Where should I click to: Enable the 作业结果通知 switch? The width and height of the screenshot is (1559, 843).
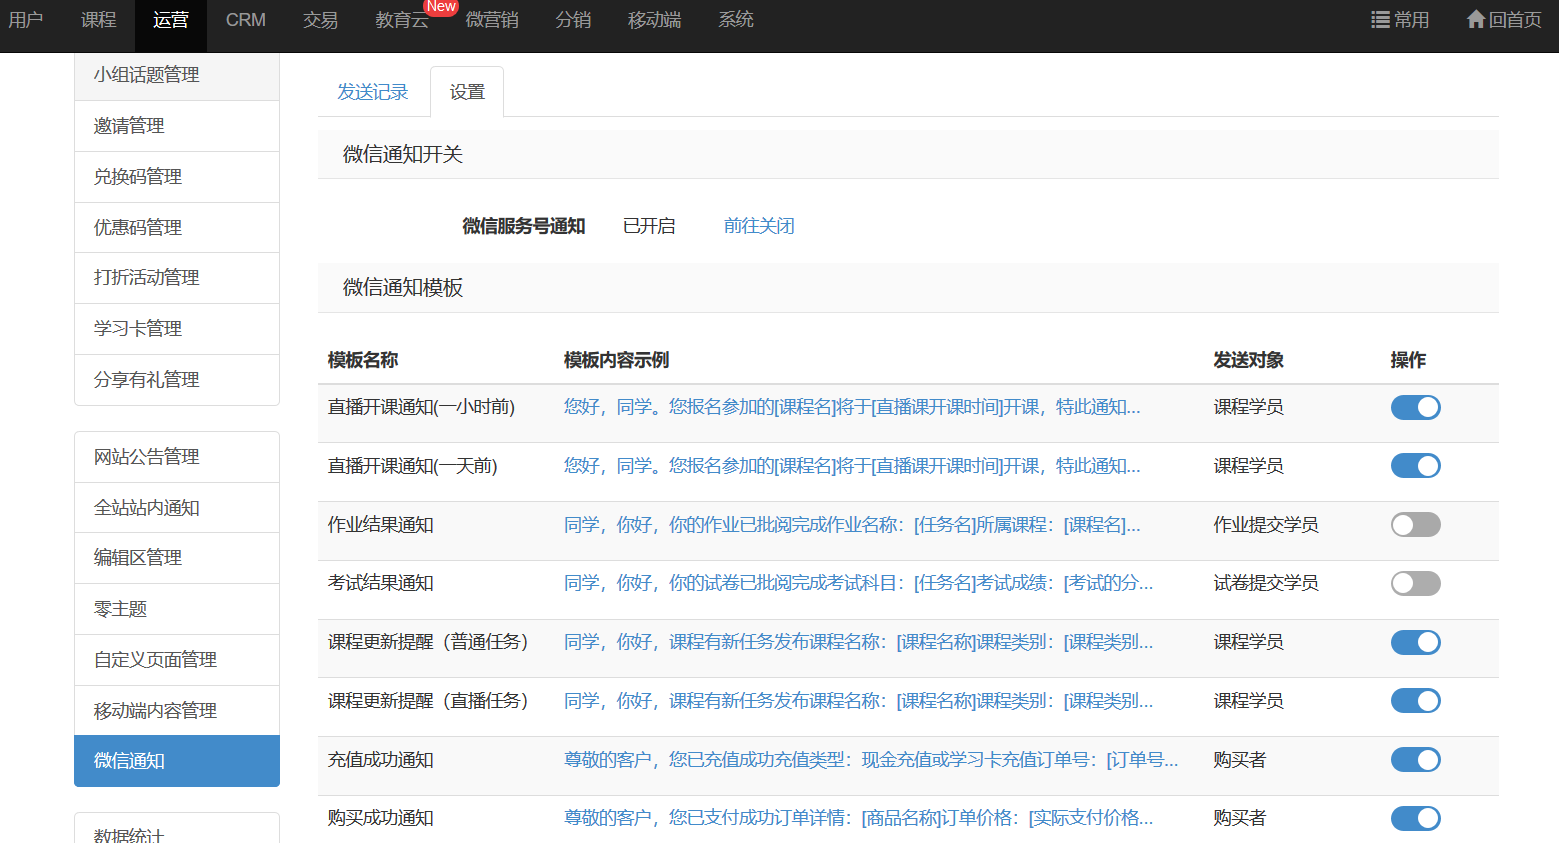[x=1415, y=525]
